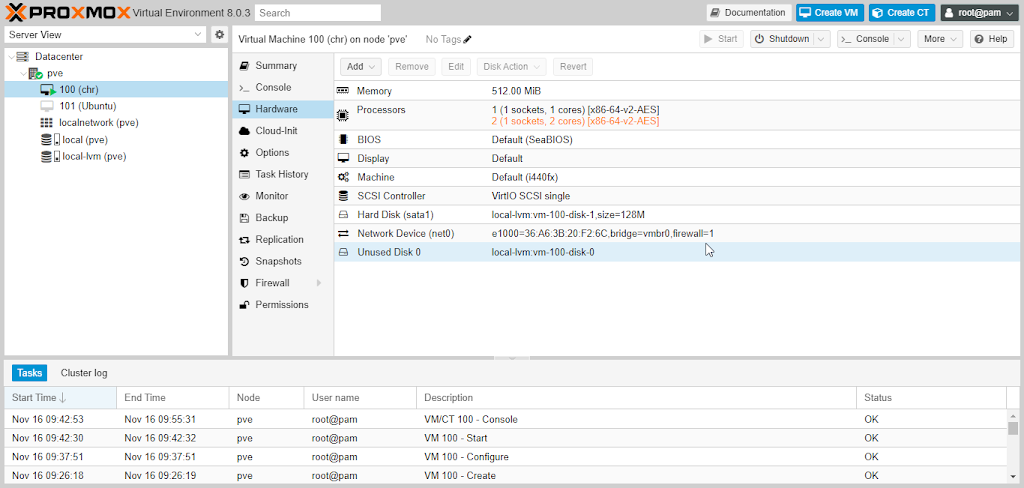Click the Processors row CPU icon

[343, 116]
